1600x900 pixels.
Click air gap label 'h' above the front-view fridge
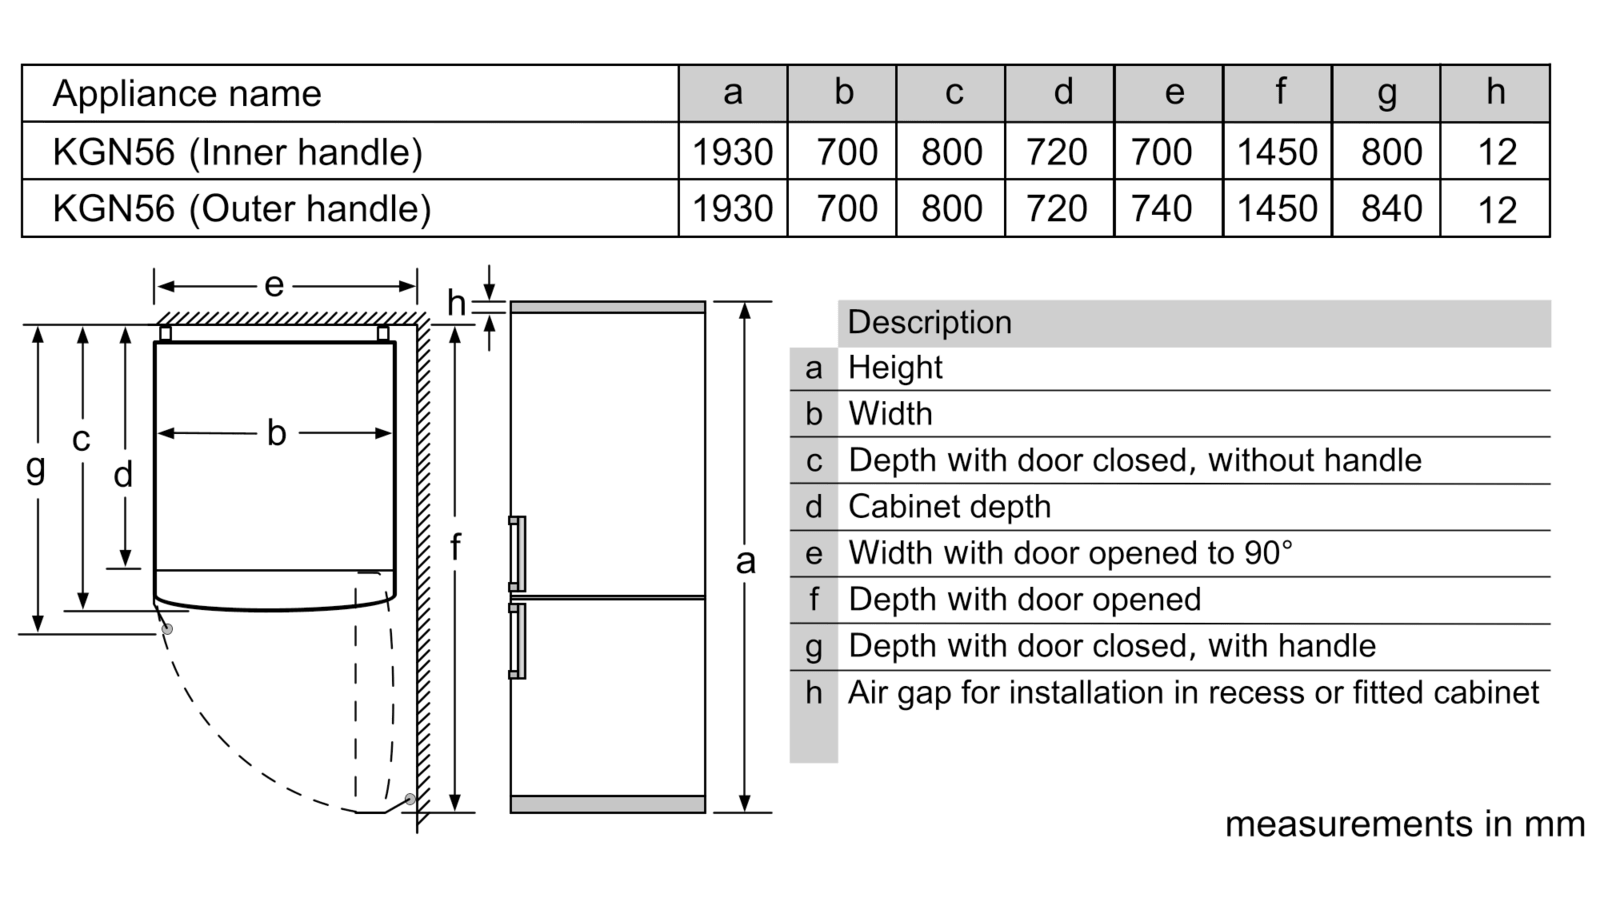click(x=456, y=303)
